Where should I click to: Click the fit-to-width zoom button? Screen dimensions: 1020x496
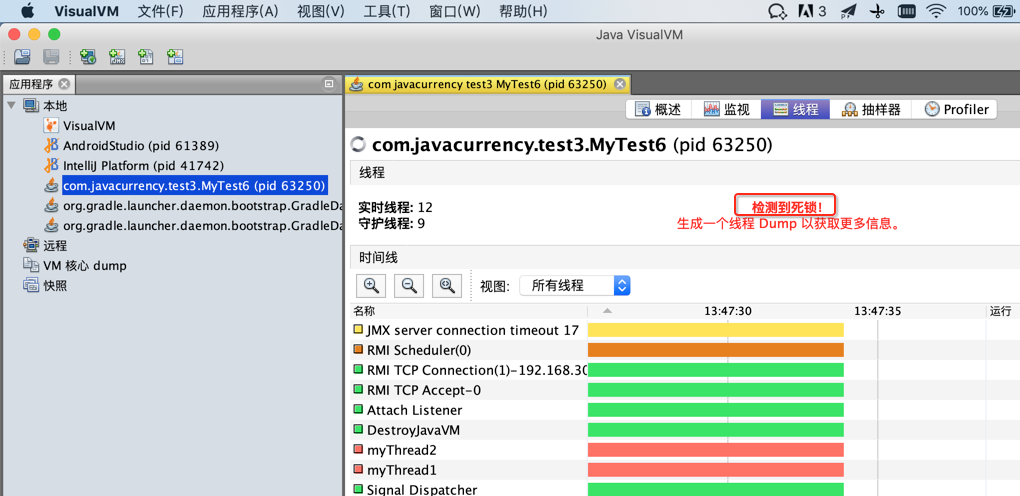tap(447, 285)
